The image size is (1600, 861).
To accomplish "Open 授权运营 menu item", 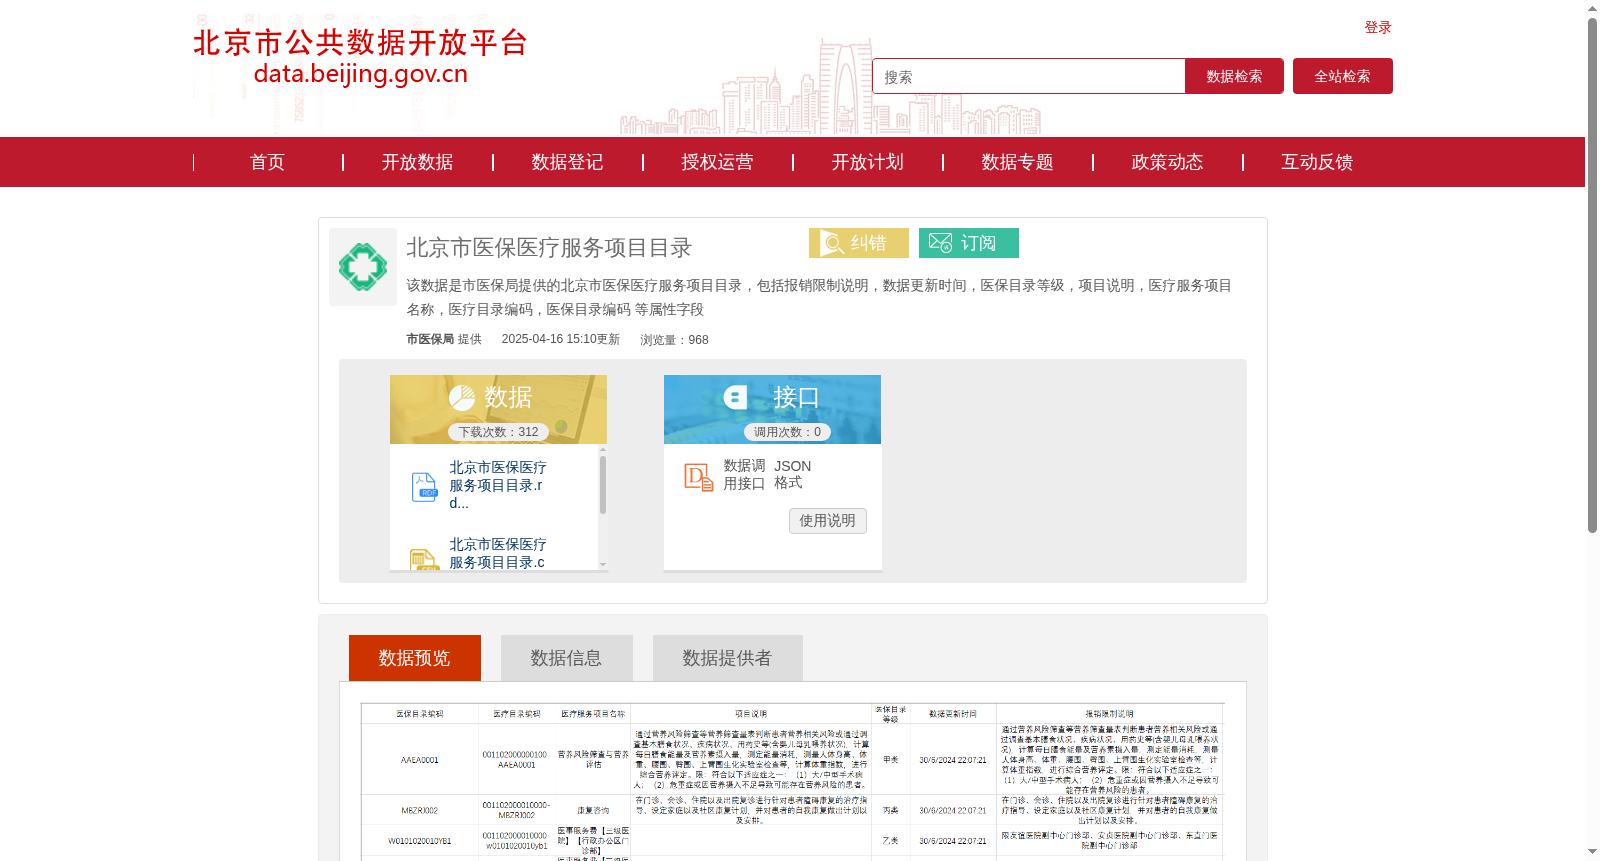I will (x=717, y=162).
